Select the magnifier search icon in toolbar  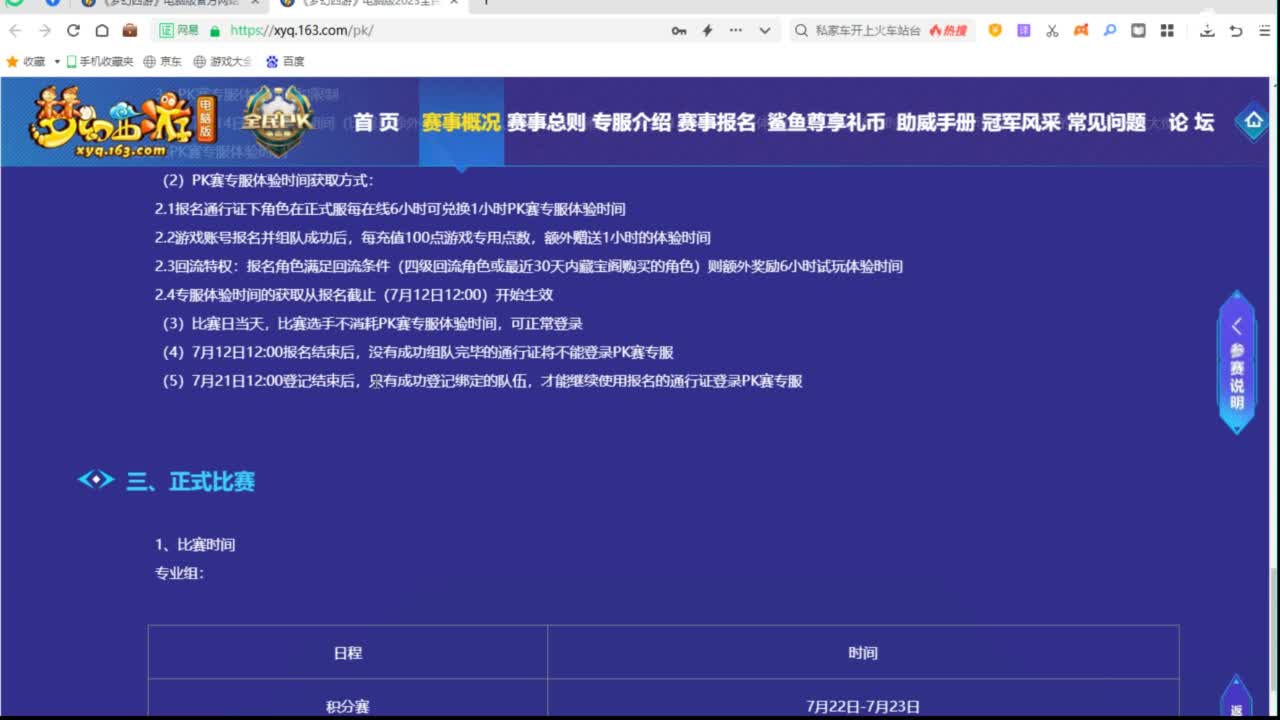click(x=1109, y=31)
